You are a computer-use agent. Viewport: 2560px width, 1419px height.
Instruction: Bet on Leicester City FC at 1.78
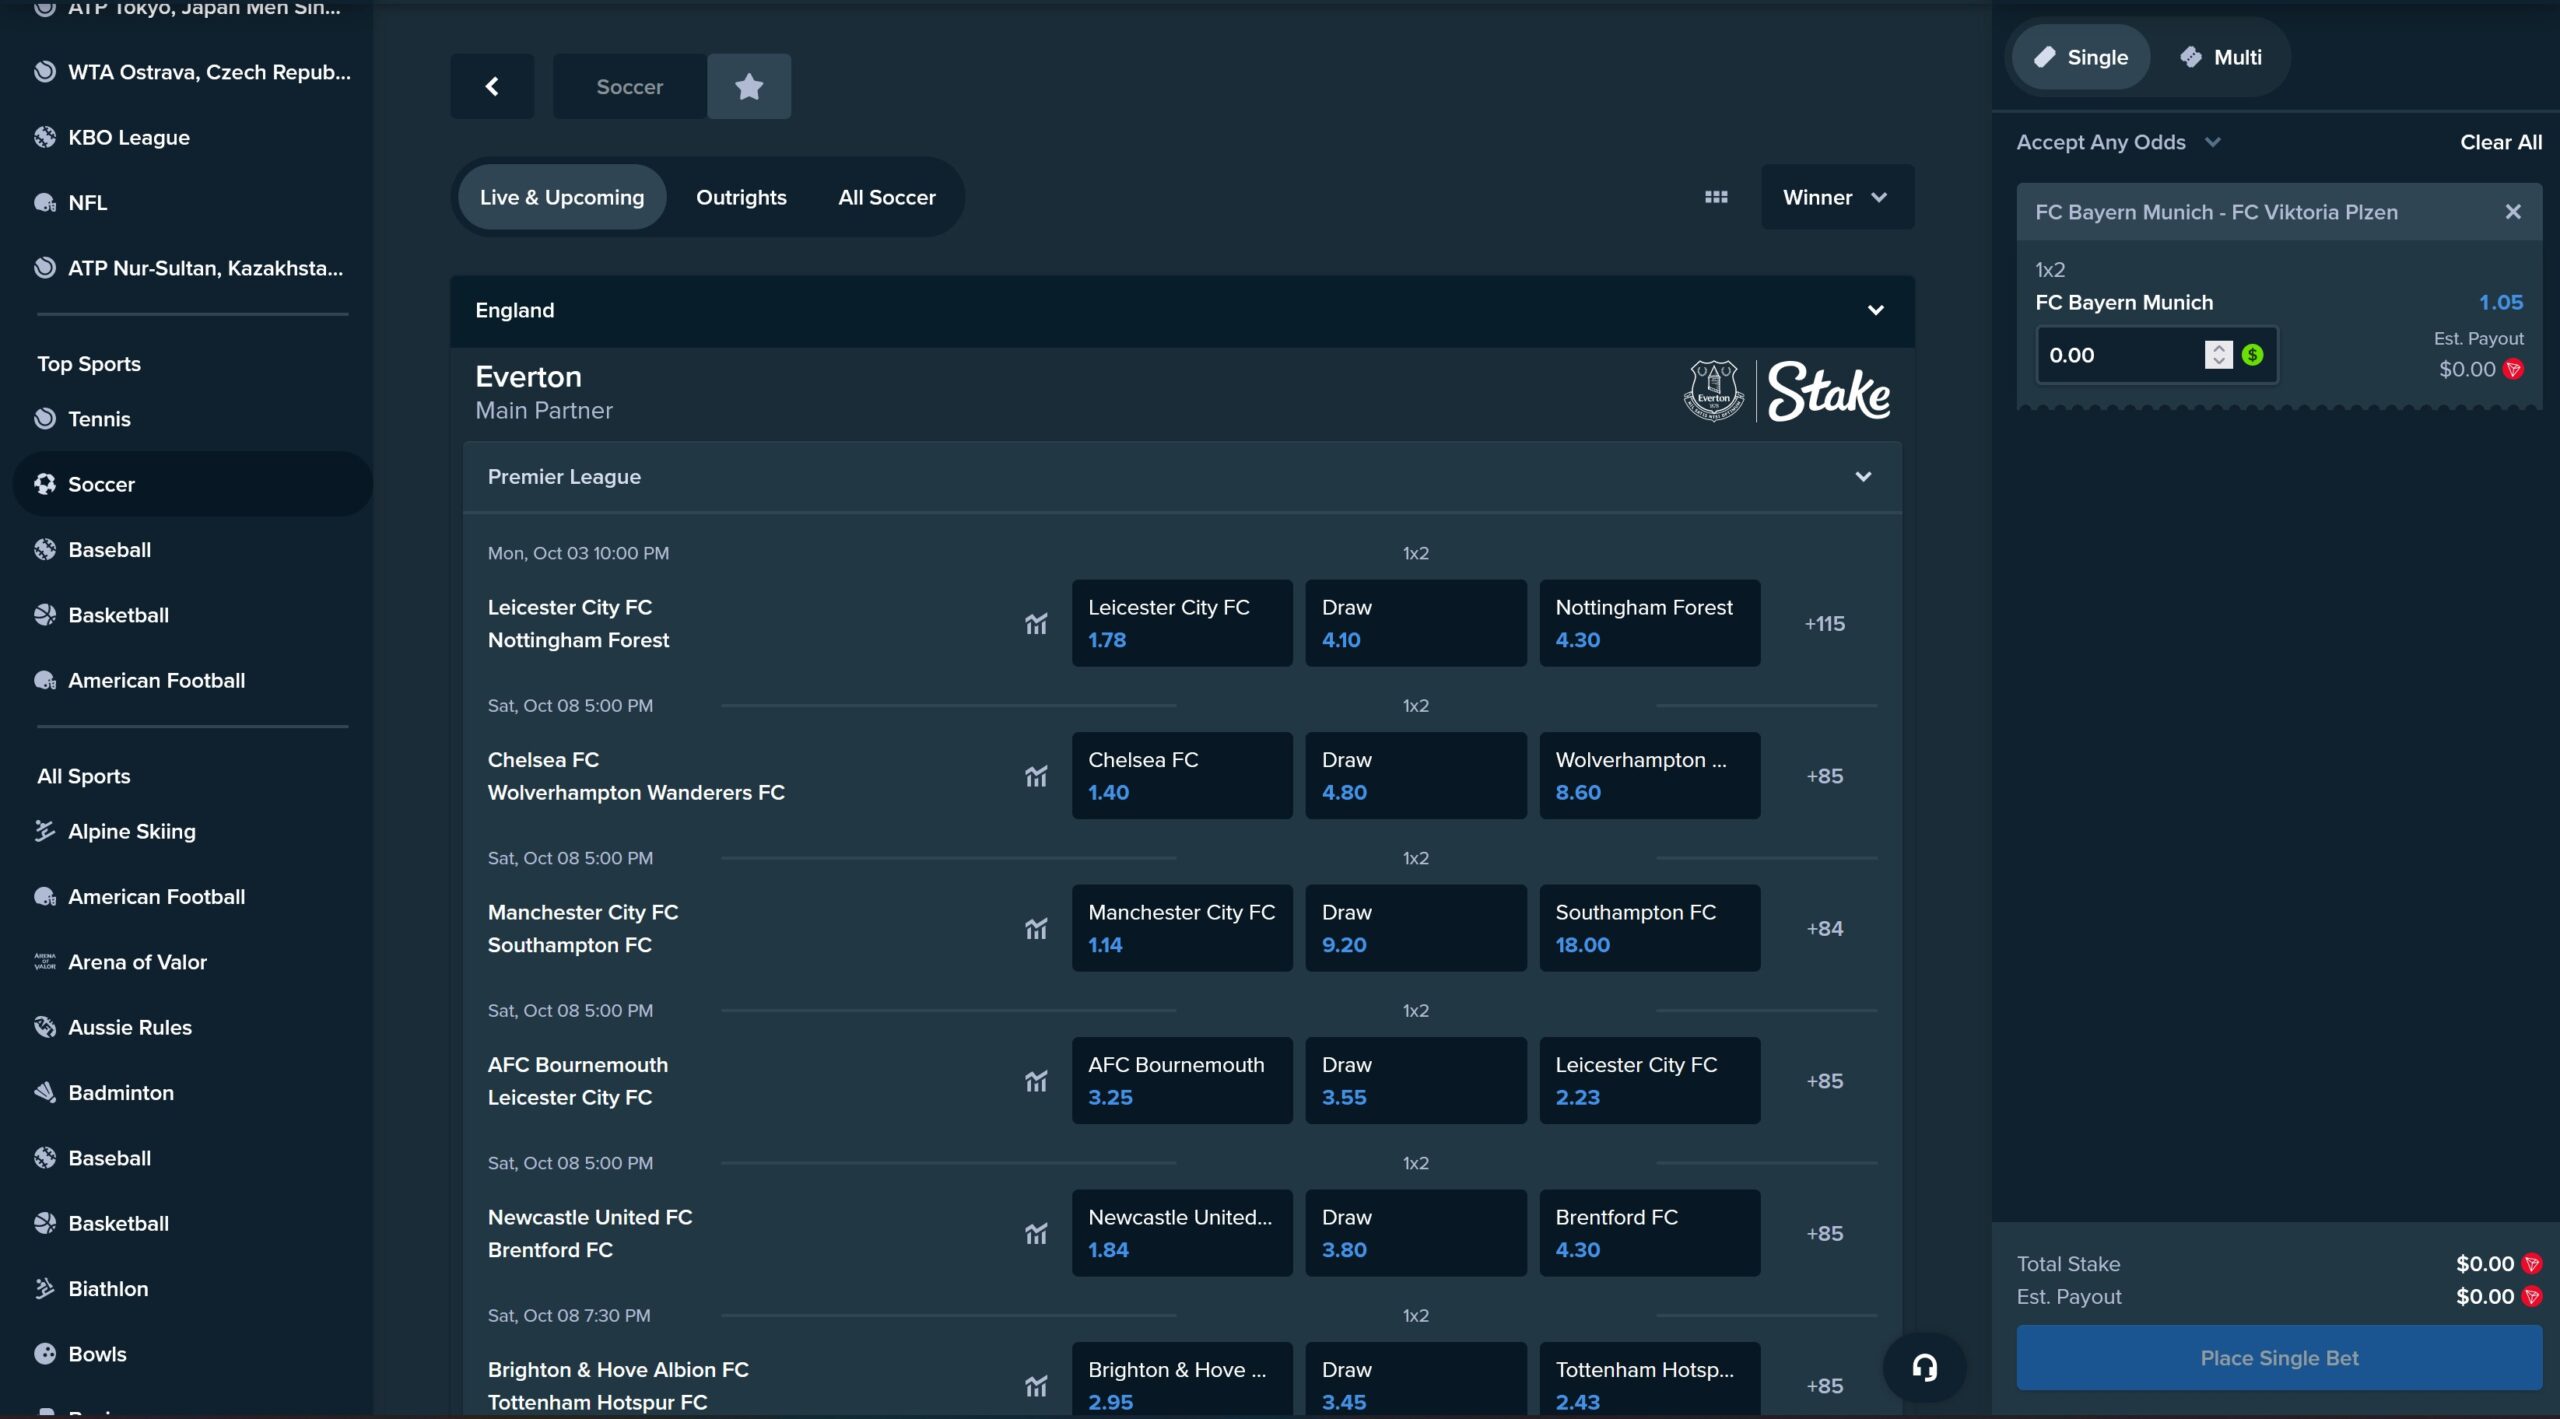click(x=1182, y=623)
